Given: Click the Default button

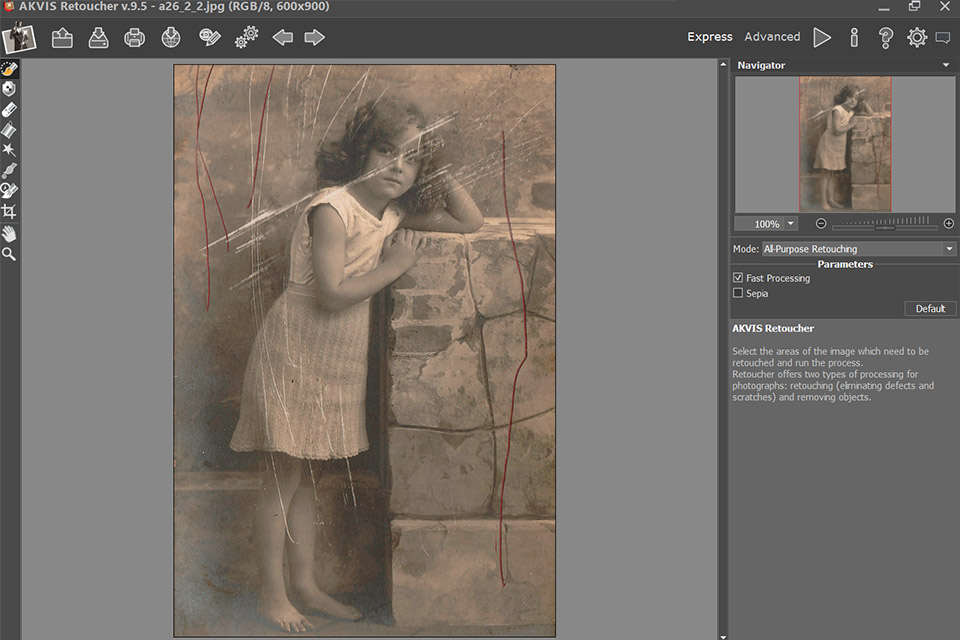Looking at the screenshot, I should (x=930, y=308).
